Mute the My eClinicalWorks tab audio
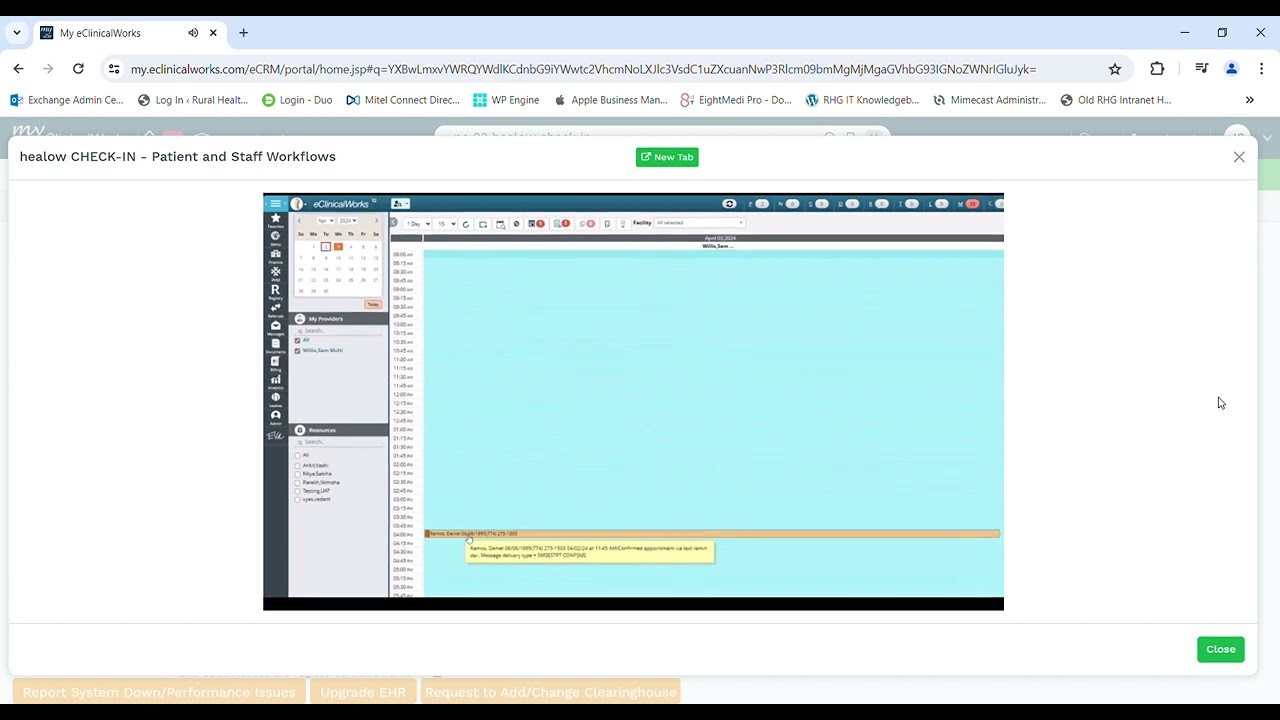1280x720 pixels. [193, 33]
